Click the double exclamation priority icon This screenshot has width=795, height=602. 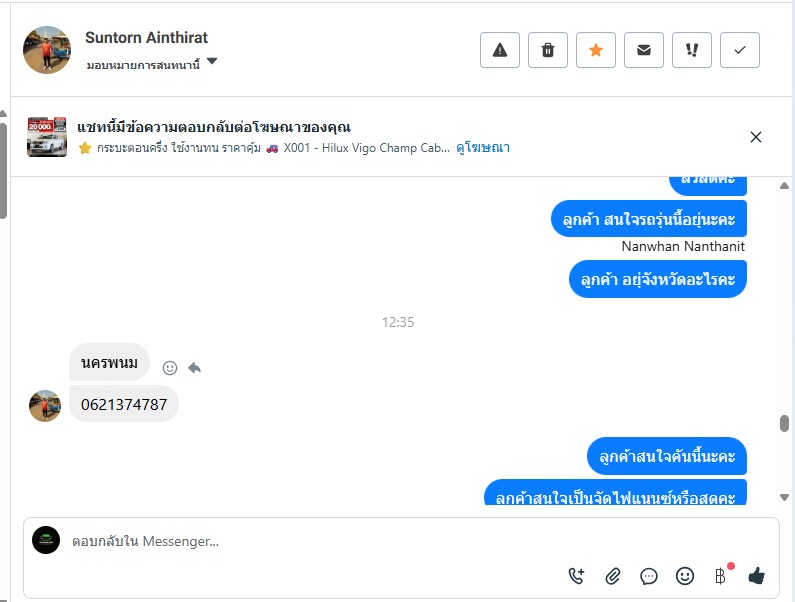click(692, 50)
